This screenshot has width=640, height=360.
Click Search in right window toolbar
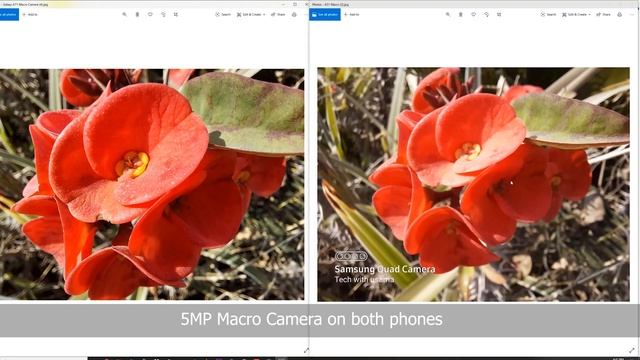point(549,14)
